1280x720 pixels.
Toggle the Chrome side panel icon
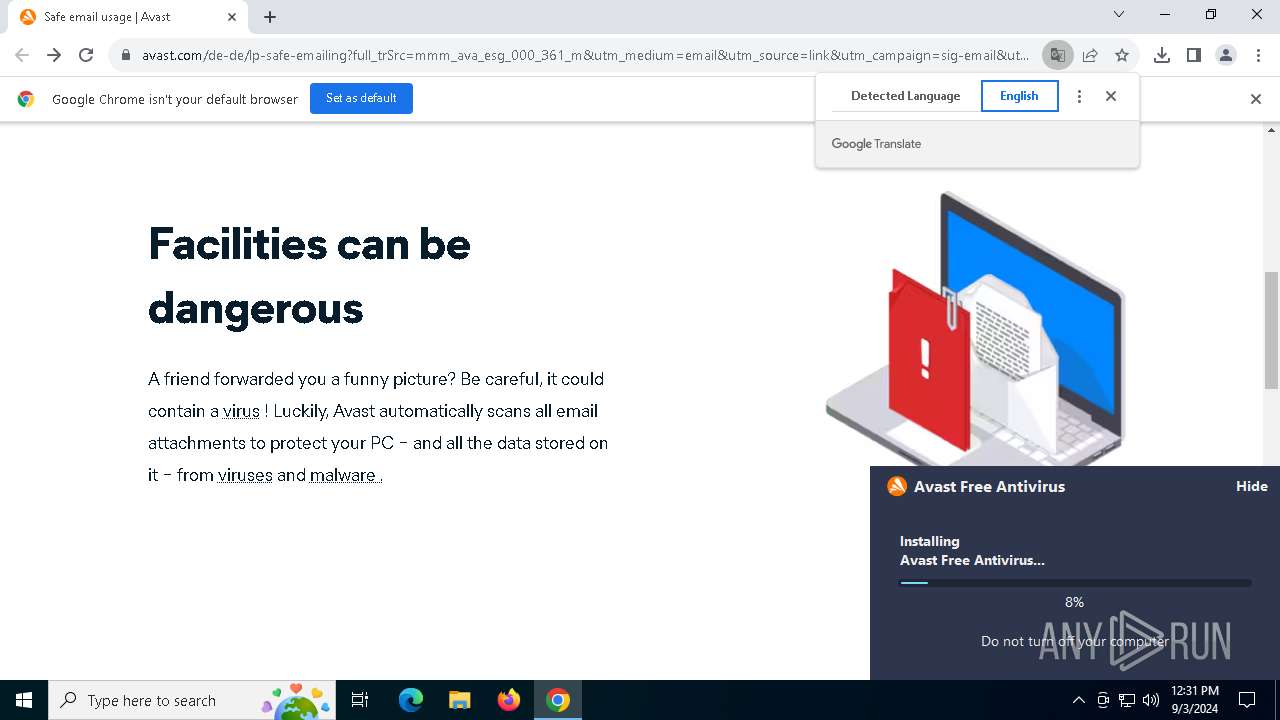(1194, 55)
